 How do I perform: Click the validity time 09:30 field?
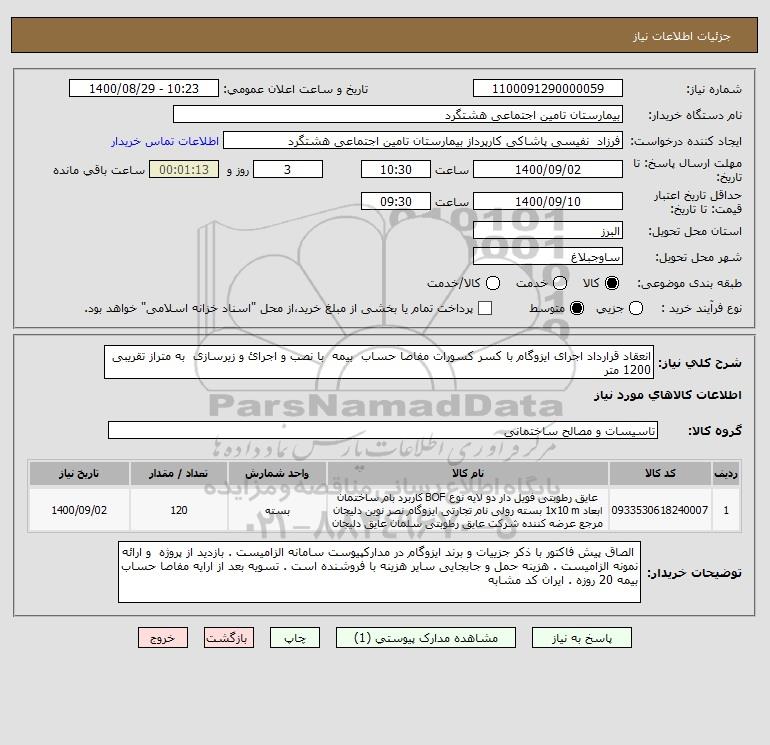pos(396,201)
